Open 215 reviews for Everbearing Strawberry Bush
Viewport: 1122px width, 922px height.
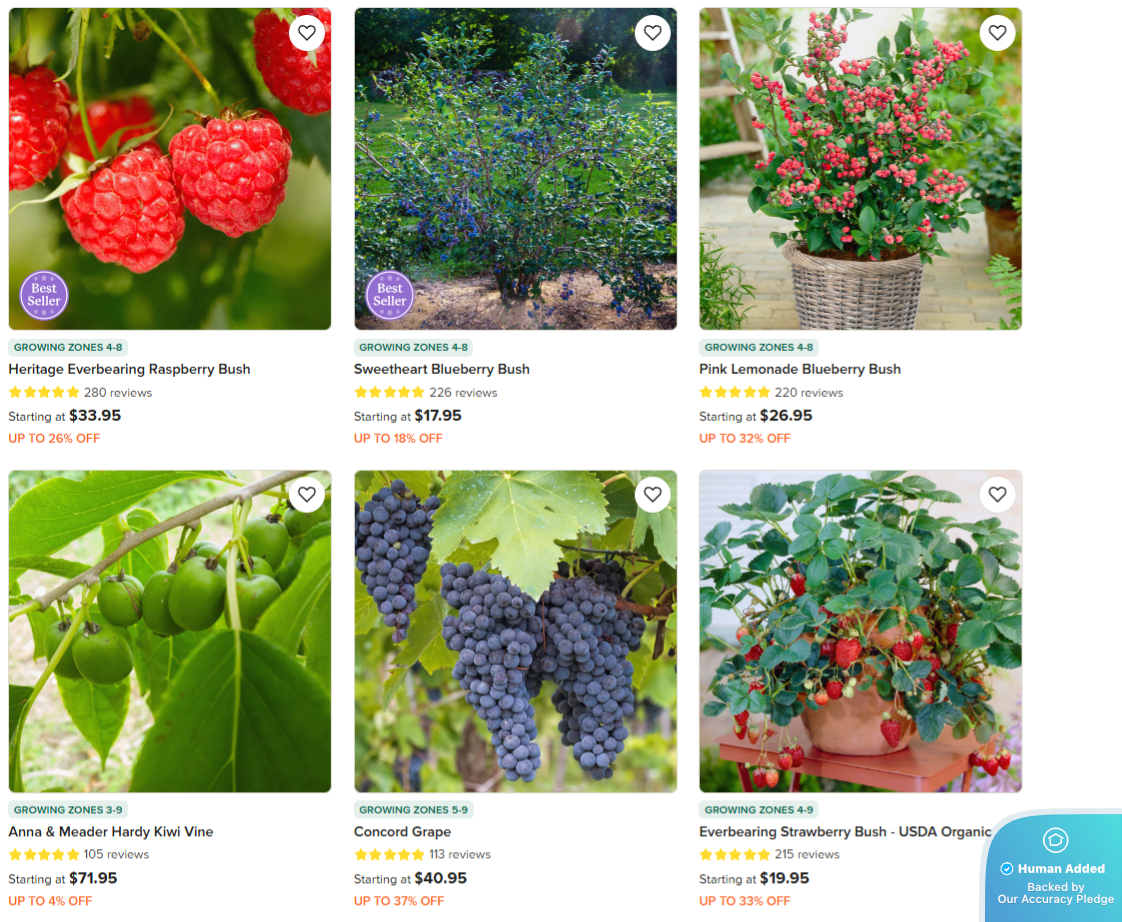coord(769,854)
